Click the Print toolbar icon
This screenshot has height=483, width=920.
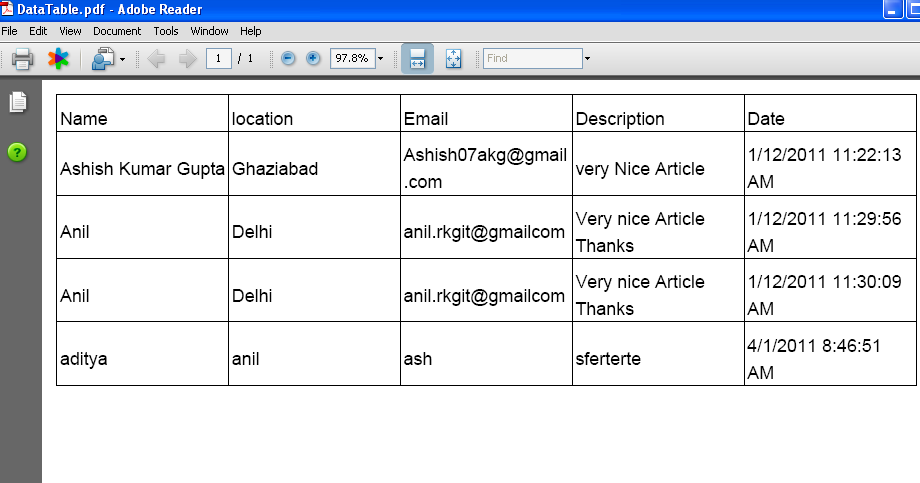[22, 59]
